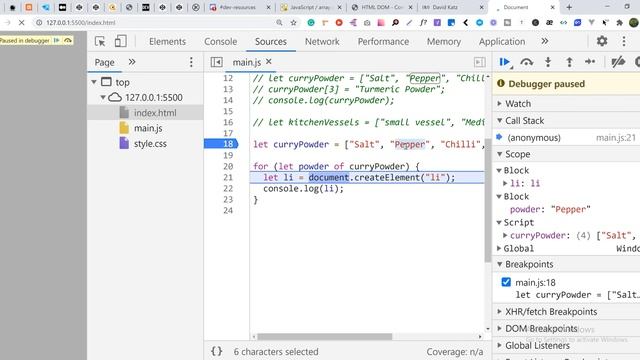Stop loading the page

[21, 22]
